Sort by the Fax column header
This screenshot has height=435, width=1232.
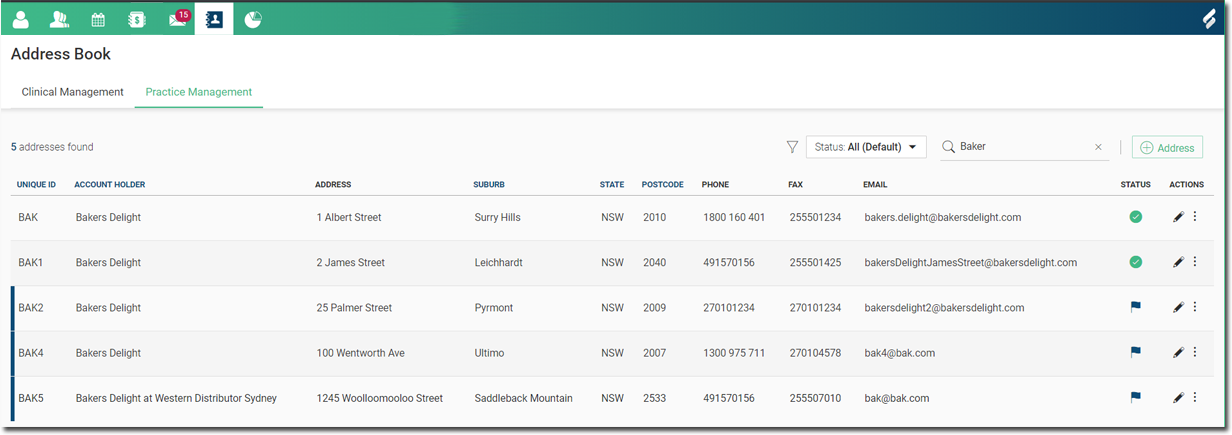[x=795, y=185]
